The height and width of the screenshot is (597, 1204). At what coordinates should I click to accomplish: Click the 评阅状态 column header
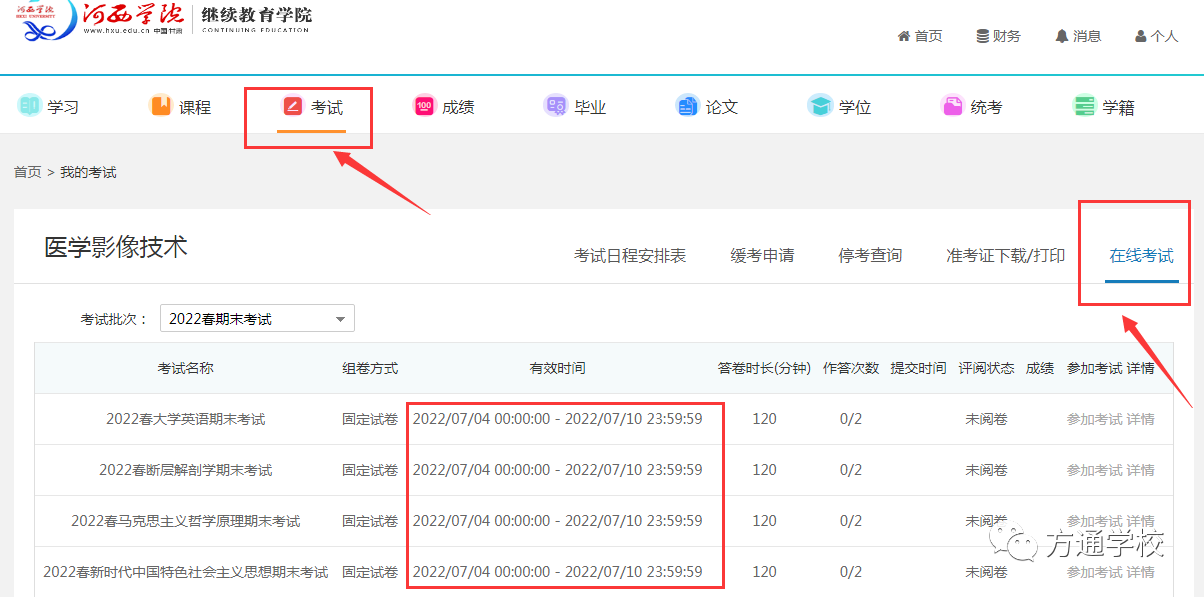986,368
